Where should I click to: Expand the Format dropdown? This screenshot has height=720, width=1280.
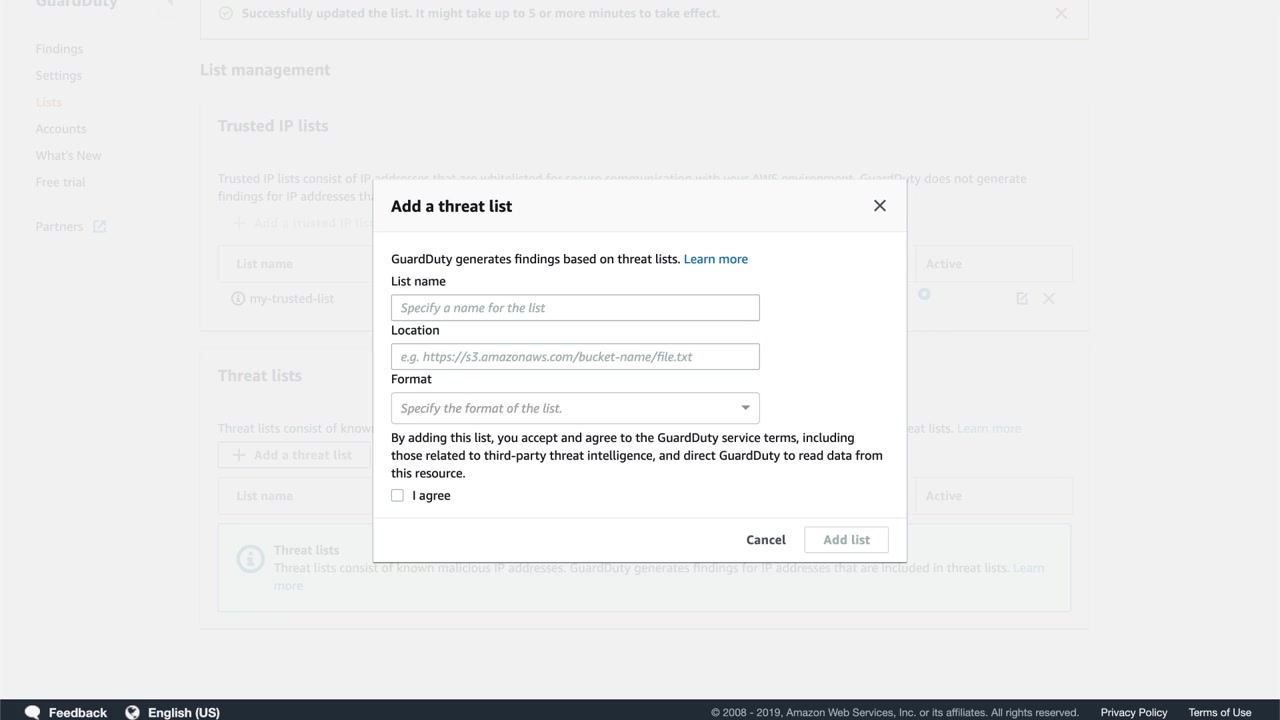coord(575,408)
